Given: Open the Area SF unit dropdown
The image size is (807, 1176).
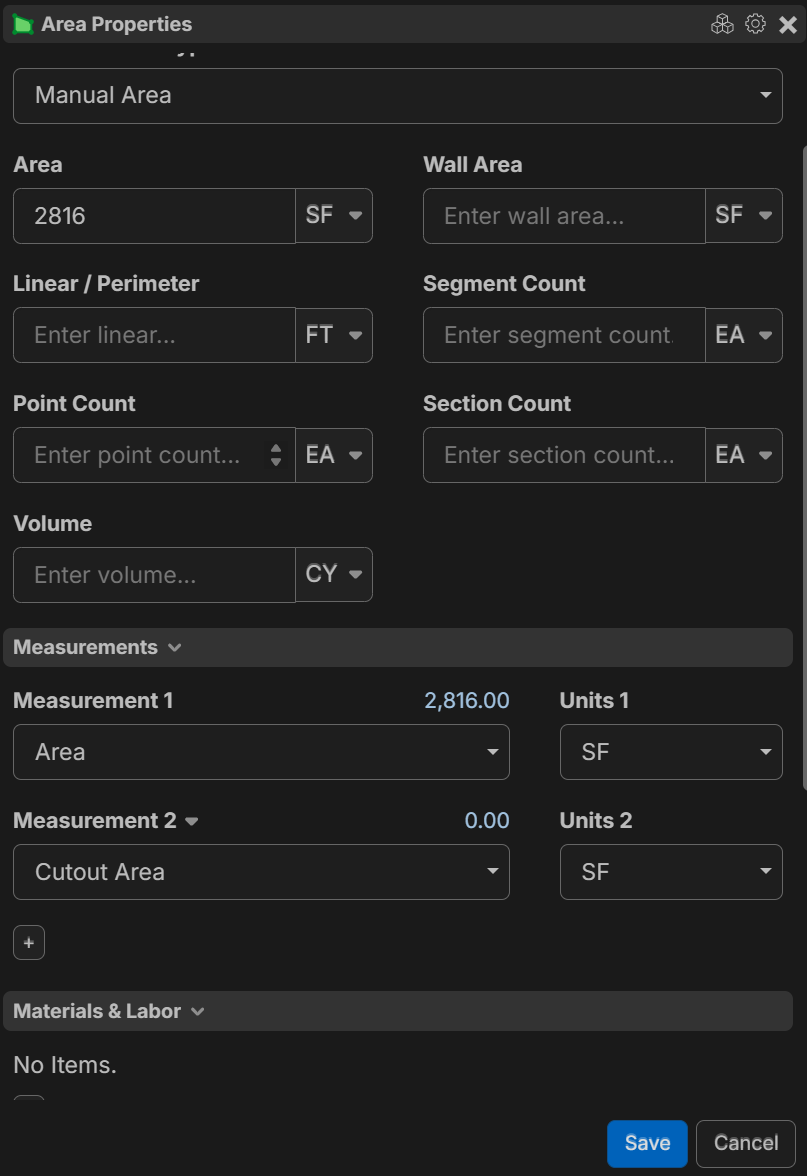Looking at the screenshot, I should click(334, 215).
